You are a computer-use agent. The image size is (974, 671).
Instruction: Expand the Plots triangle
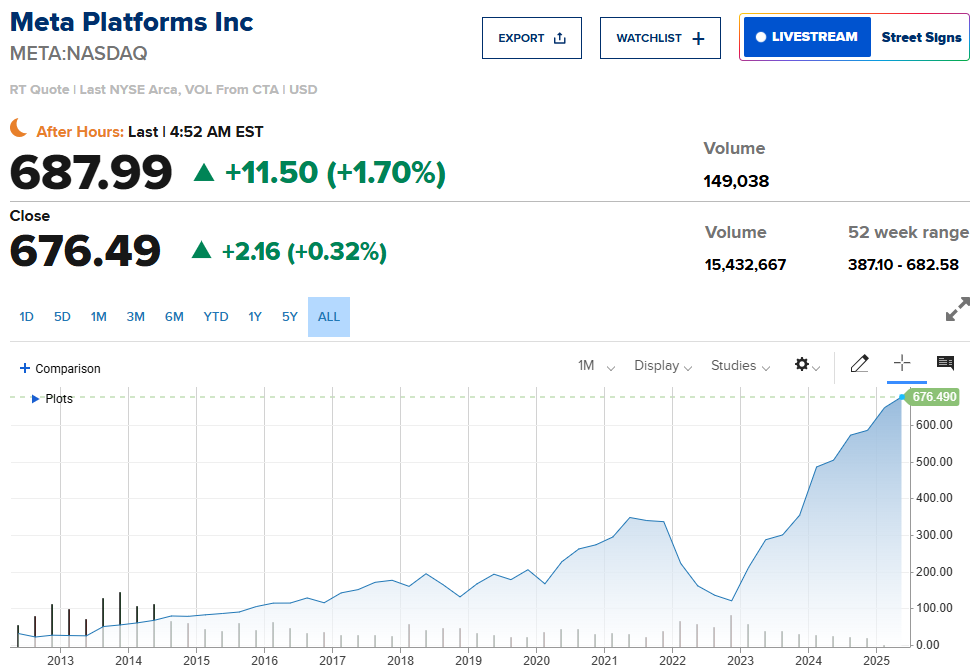[x=36, y=399]
